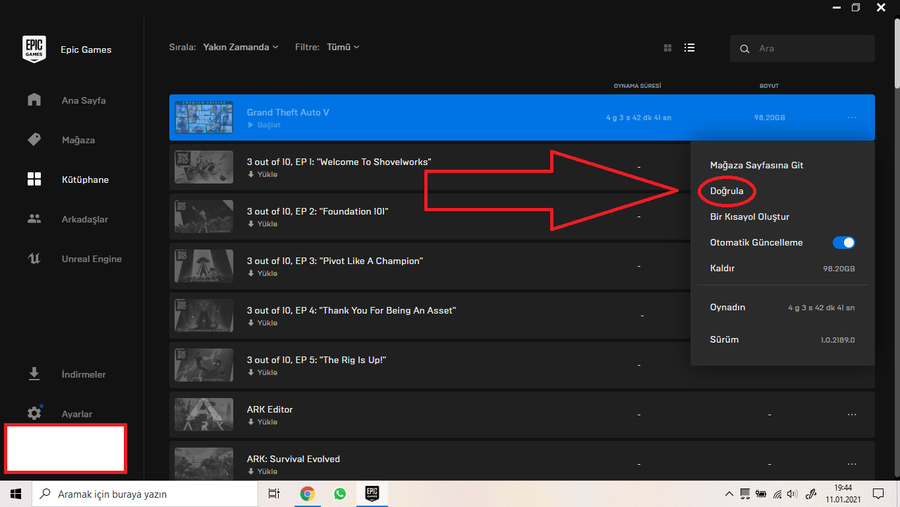Choose Mağaza Sayfasına Git option
900x507 pixels.
(x=756, y=165)
